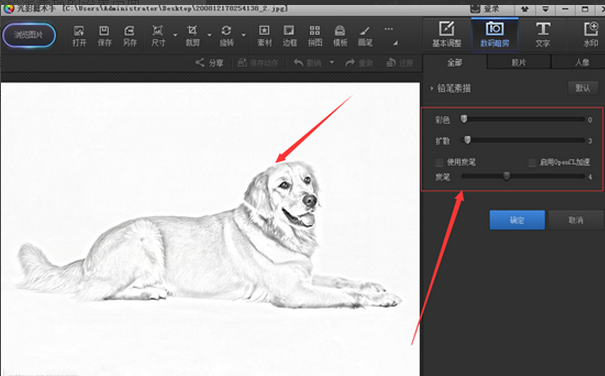Select the 裁剪 crop tool

point(192,36)
